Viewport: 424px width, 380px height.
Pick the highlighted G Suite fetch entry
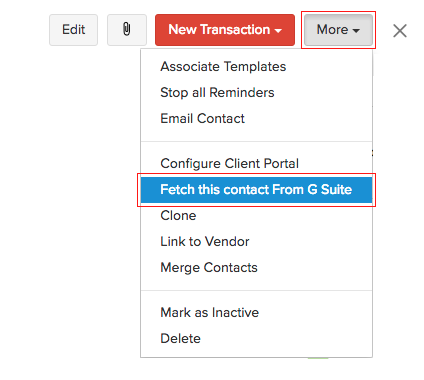[x=256, y=190]
